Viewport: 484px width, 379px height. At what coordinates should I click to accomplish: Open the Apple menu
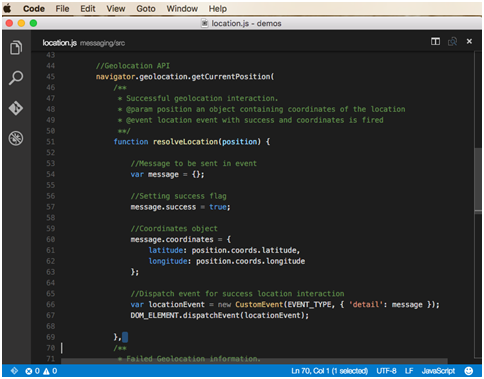click(7, 8)
